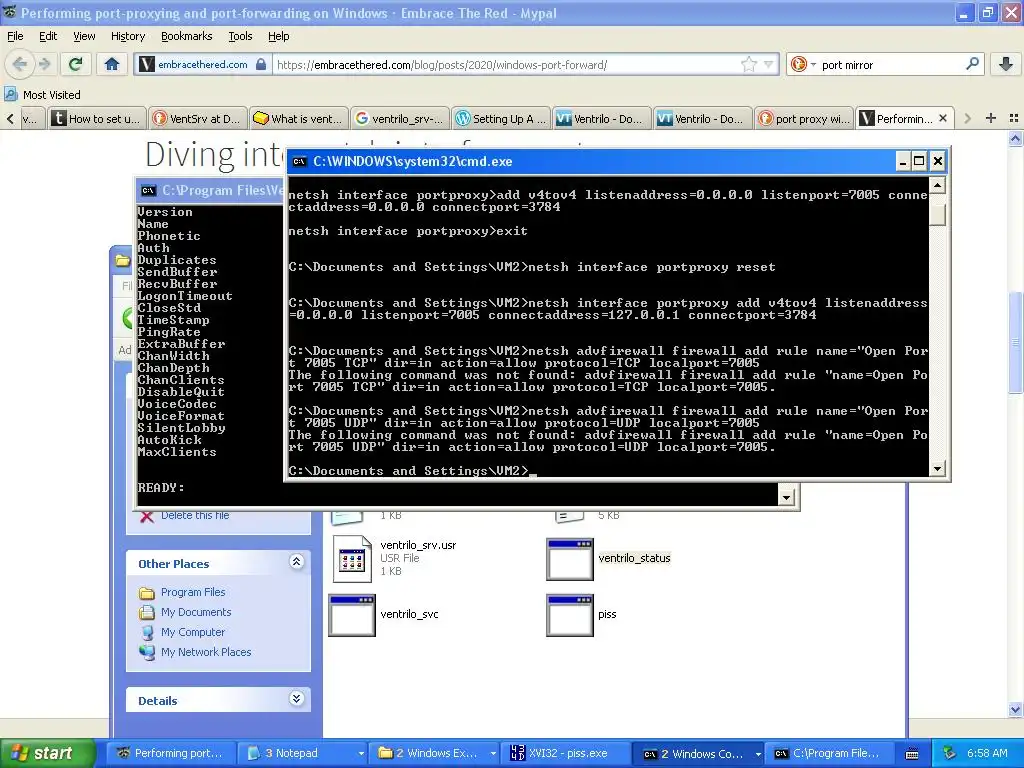Click the Ventrilo console scrollbar down arrow
This screenshot has width=1024, height=768.
tap(786, 498)
